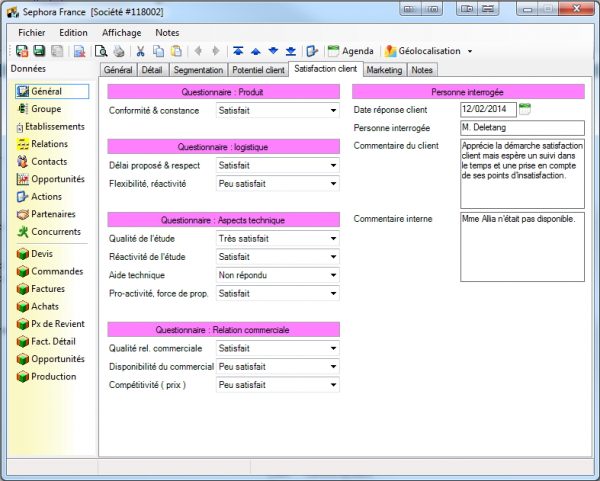The image size is (600, 481).
Task: Jump to first record arrow icon
Action: point(238,51)
